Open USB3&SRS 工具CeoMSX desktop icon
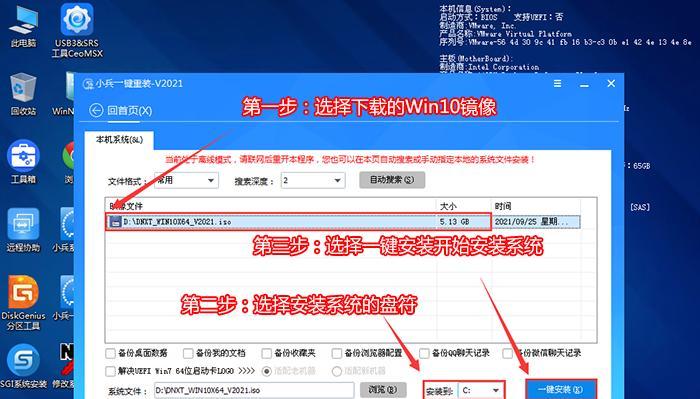Screen dimensions: 700x399 tap(77, 30)
